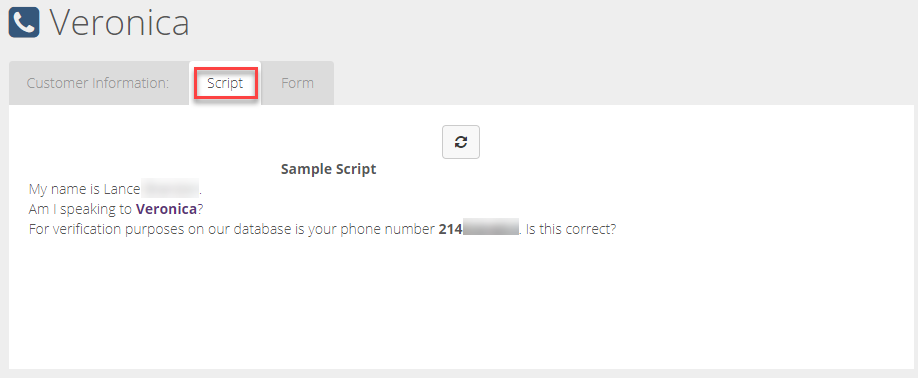Click the bold 214 phone number prefix
This screenshot has height=378, width=918.
(451, 229)
